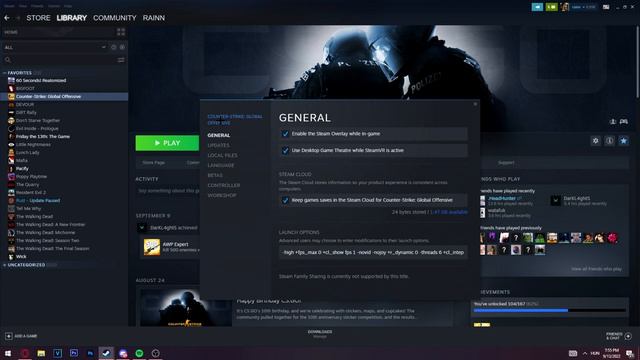Select Friday the 13th: The Game
This screenshot has width=640, height=360.
tap(43, 137)
